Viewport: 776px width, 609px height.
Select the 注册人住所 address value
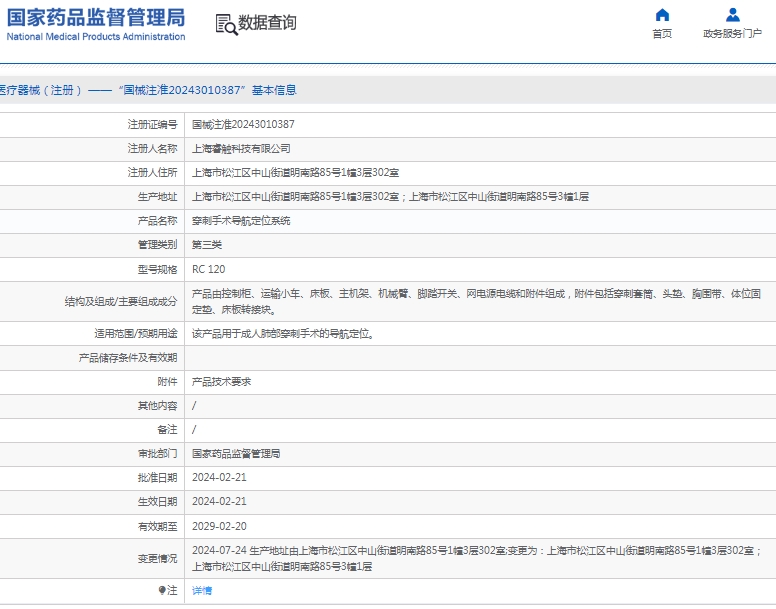coord(295,173)
